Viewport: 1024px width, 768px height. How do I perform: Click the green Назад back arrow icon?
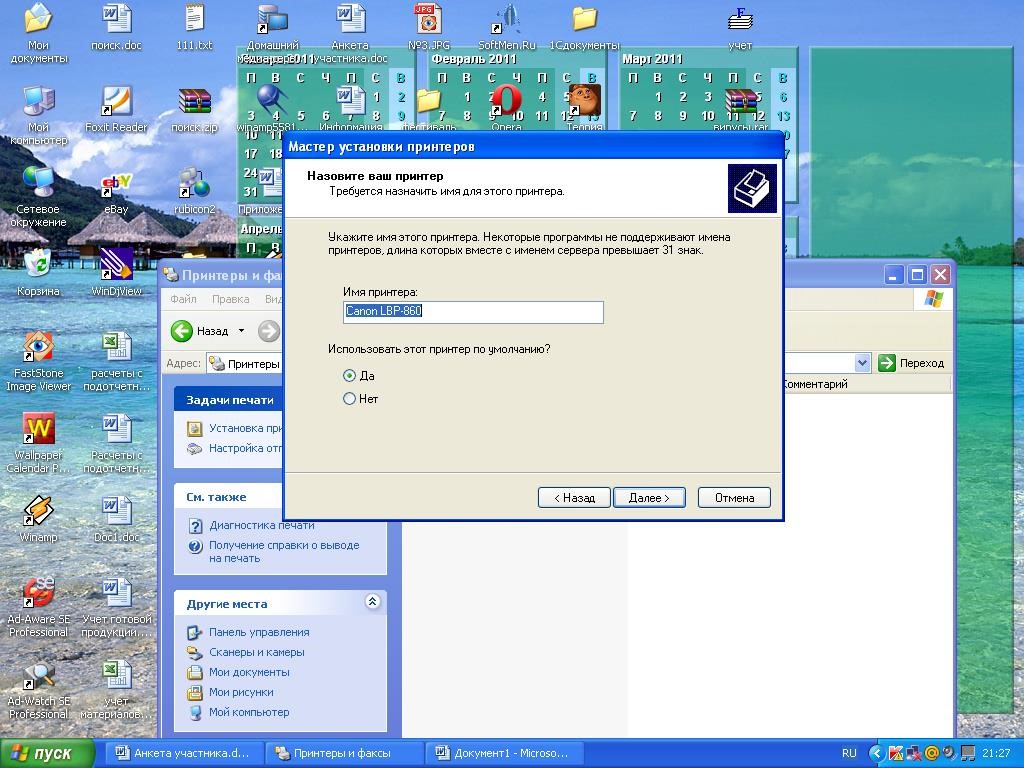point(182,331)
